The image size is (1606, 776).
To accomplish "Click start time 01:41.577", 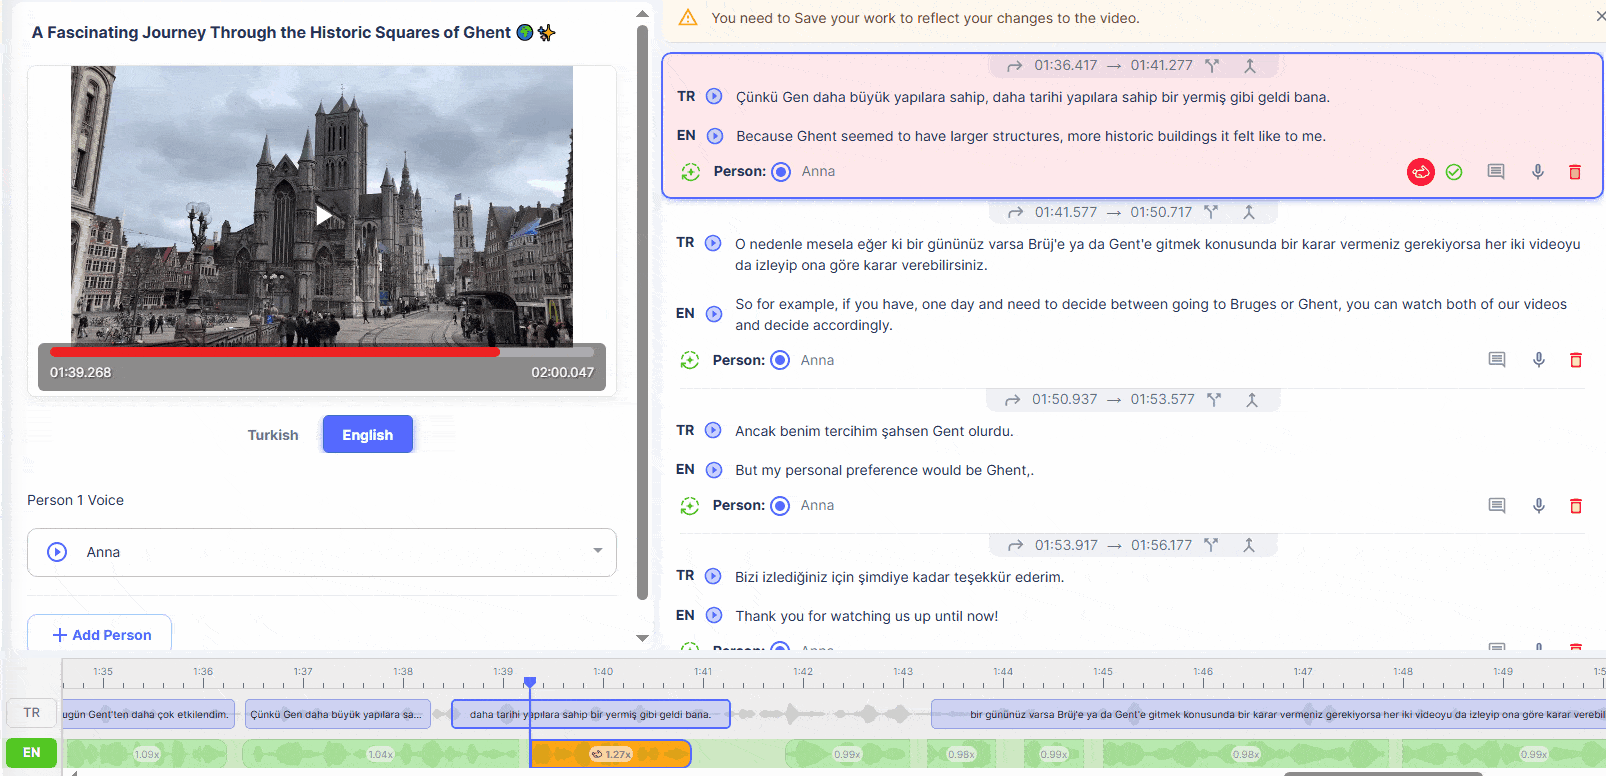I will coord(1066,212).
